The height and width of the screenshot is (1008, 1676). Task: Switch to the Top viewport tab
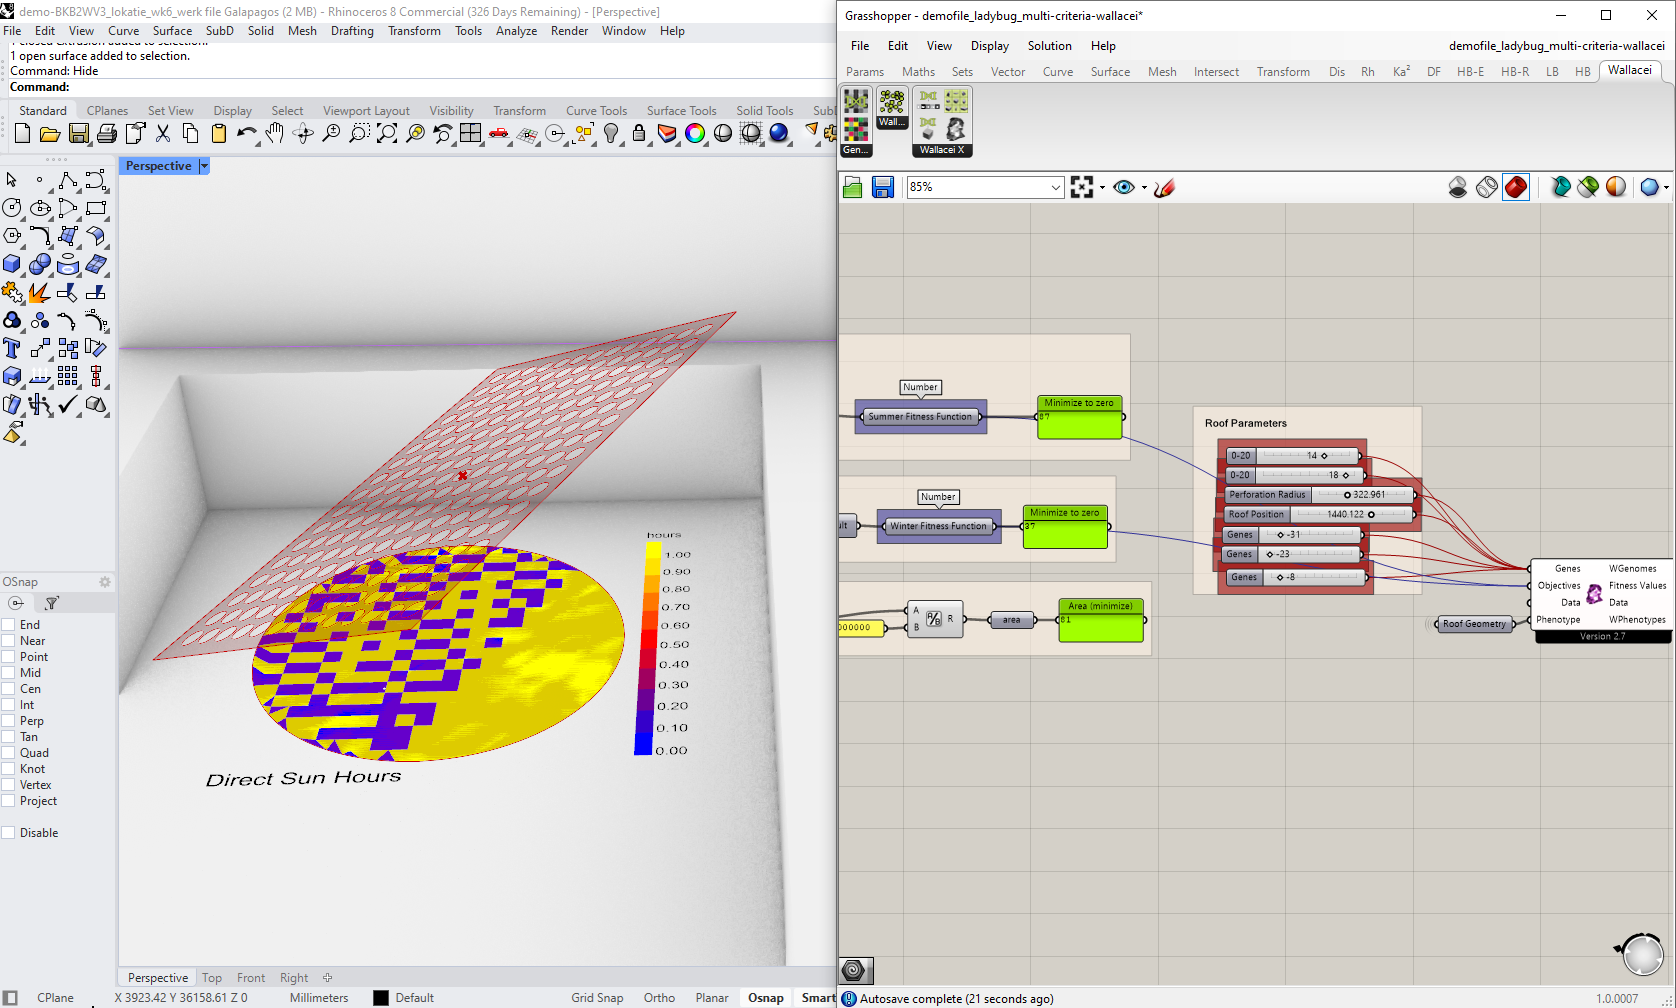coord(212,977)
